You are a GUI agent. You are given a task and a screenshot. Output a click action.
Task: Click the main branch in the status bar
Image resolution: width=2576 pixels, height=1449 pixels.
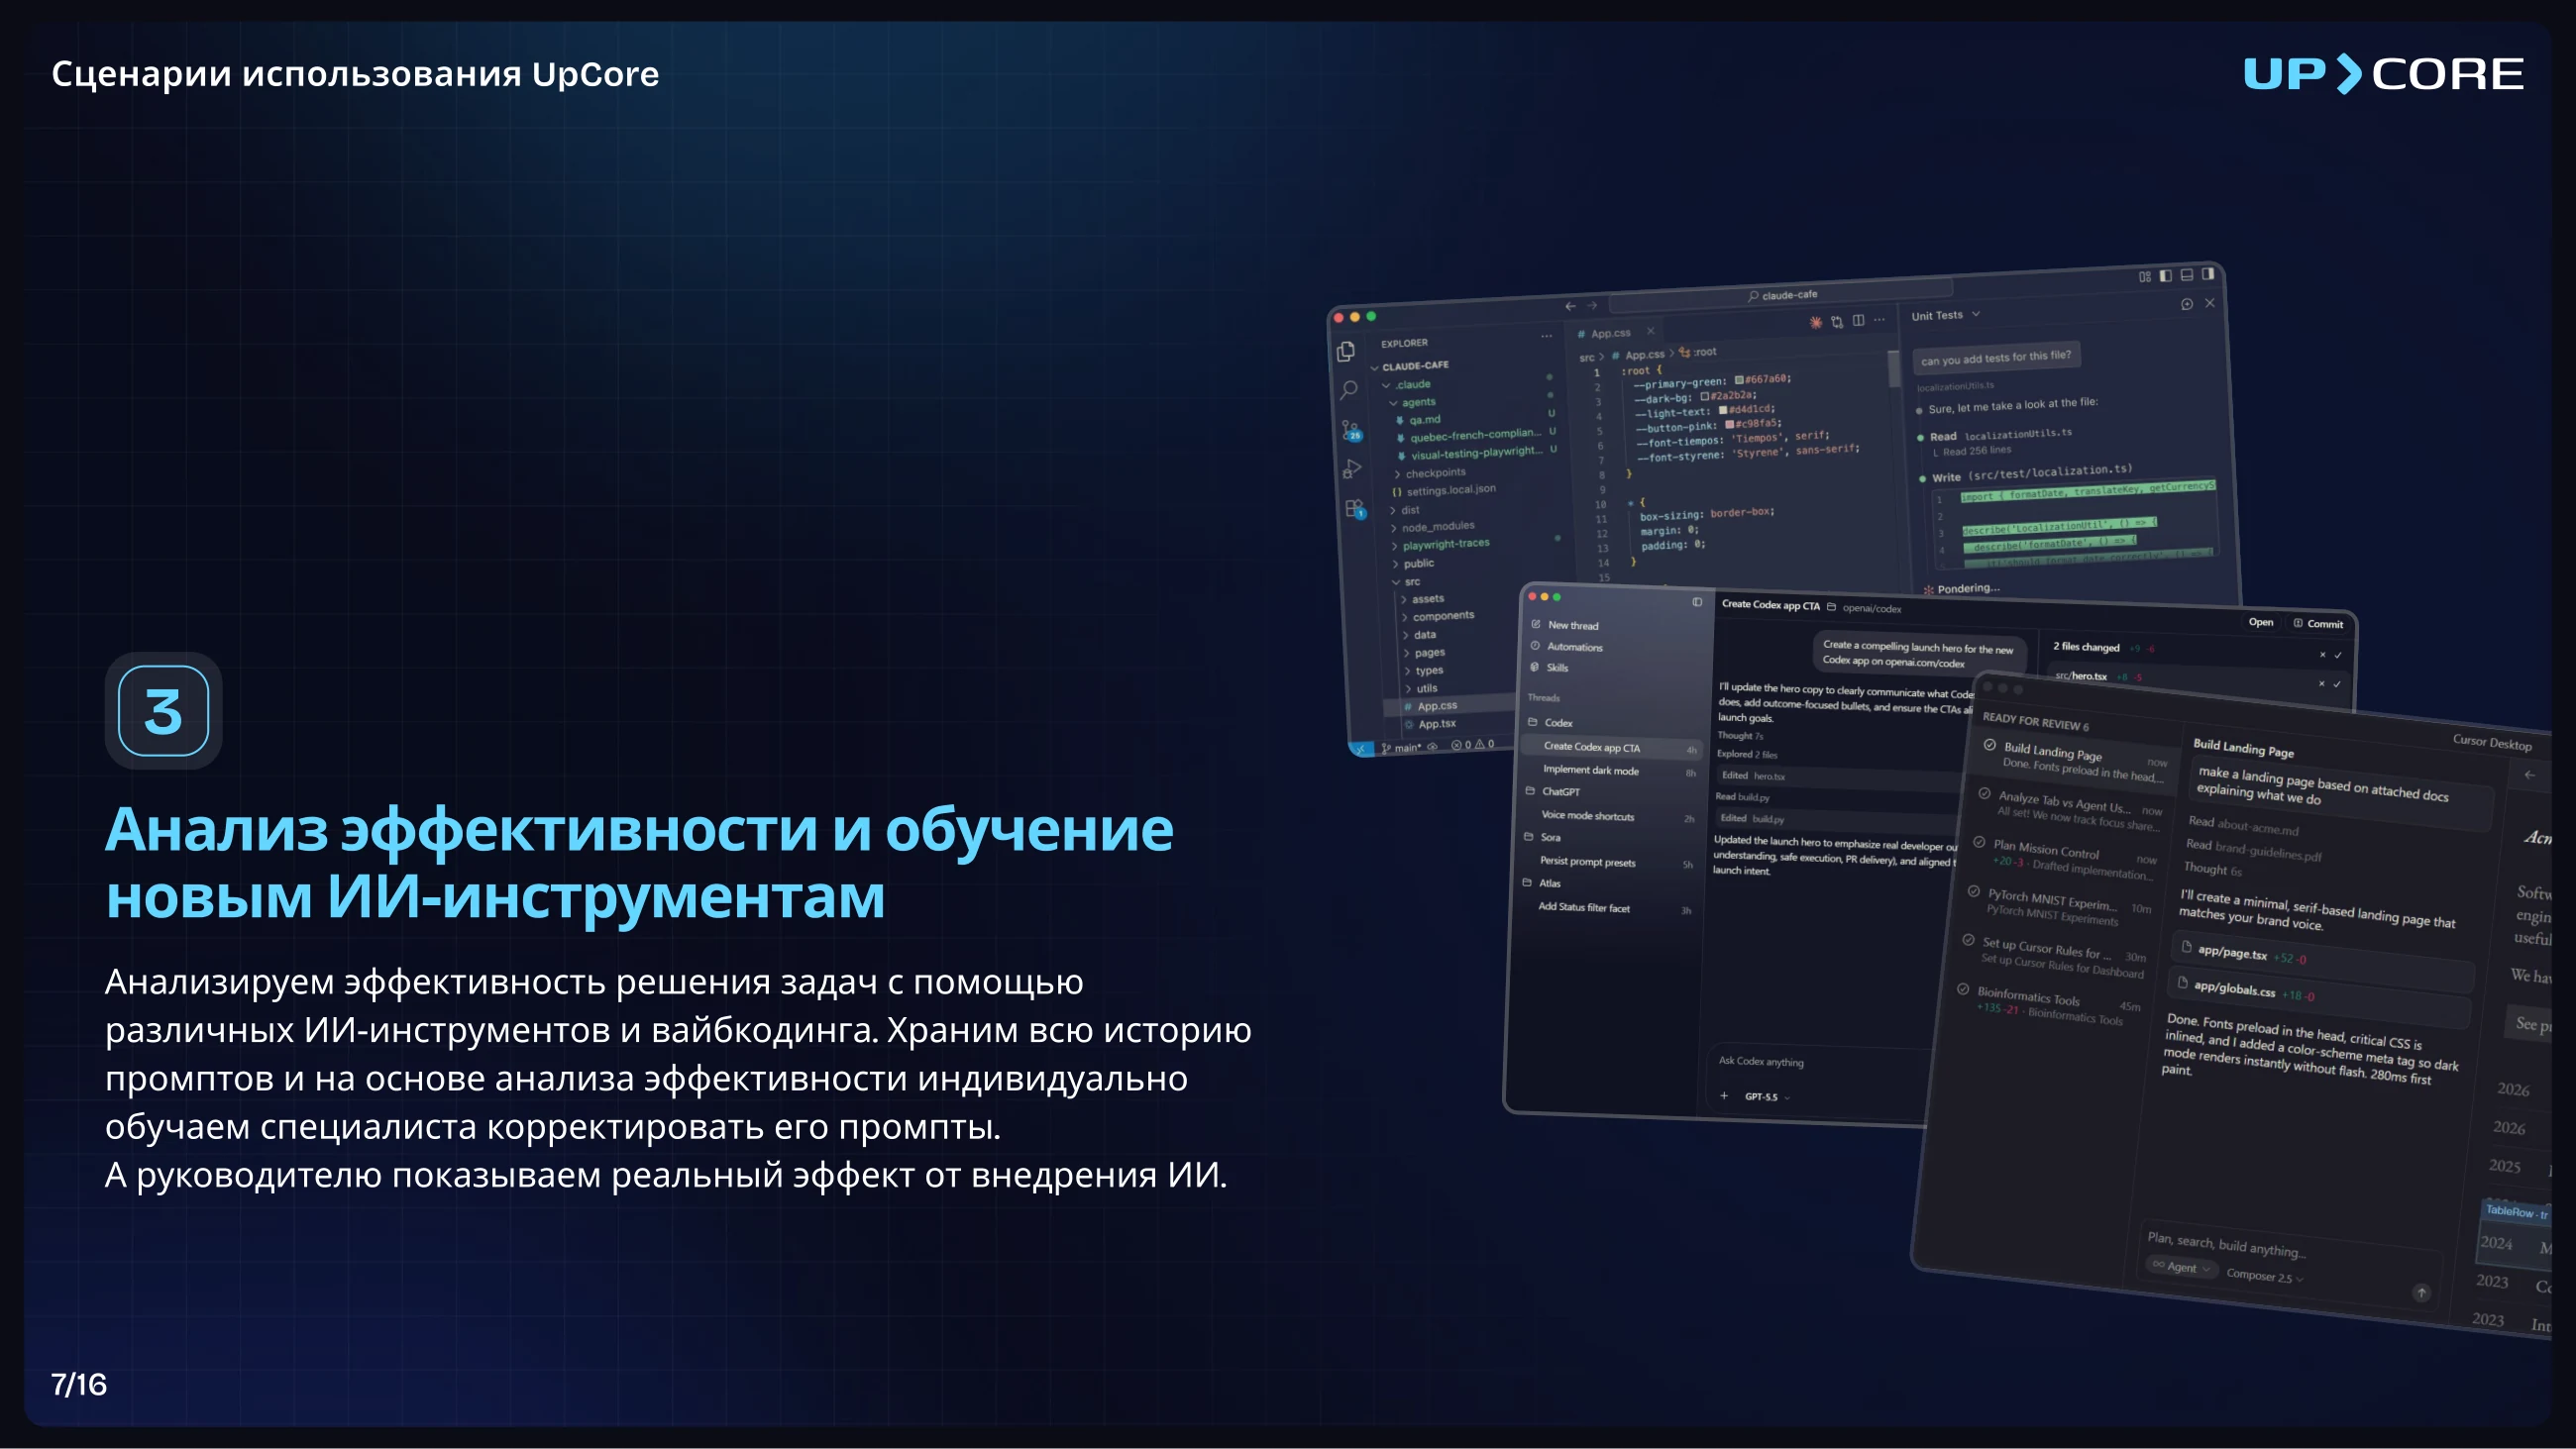(1401, 747)
